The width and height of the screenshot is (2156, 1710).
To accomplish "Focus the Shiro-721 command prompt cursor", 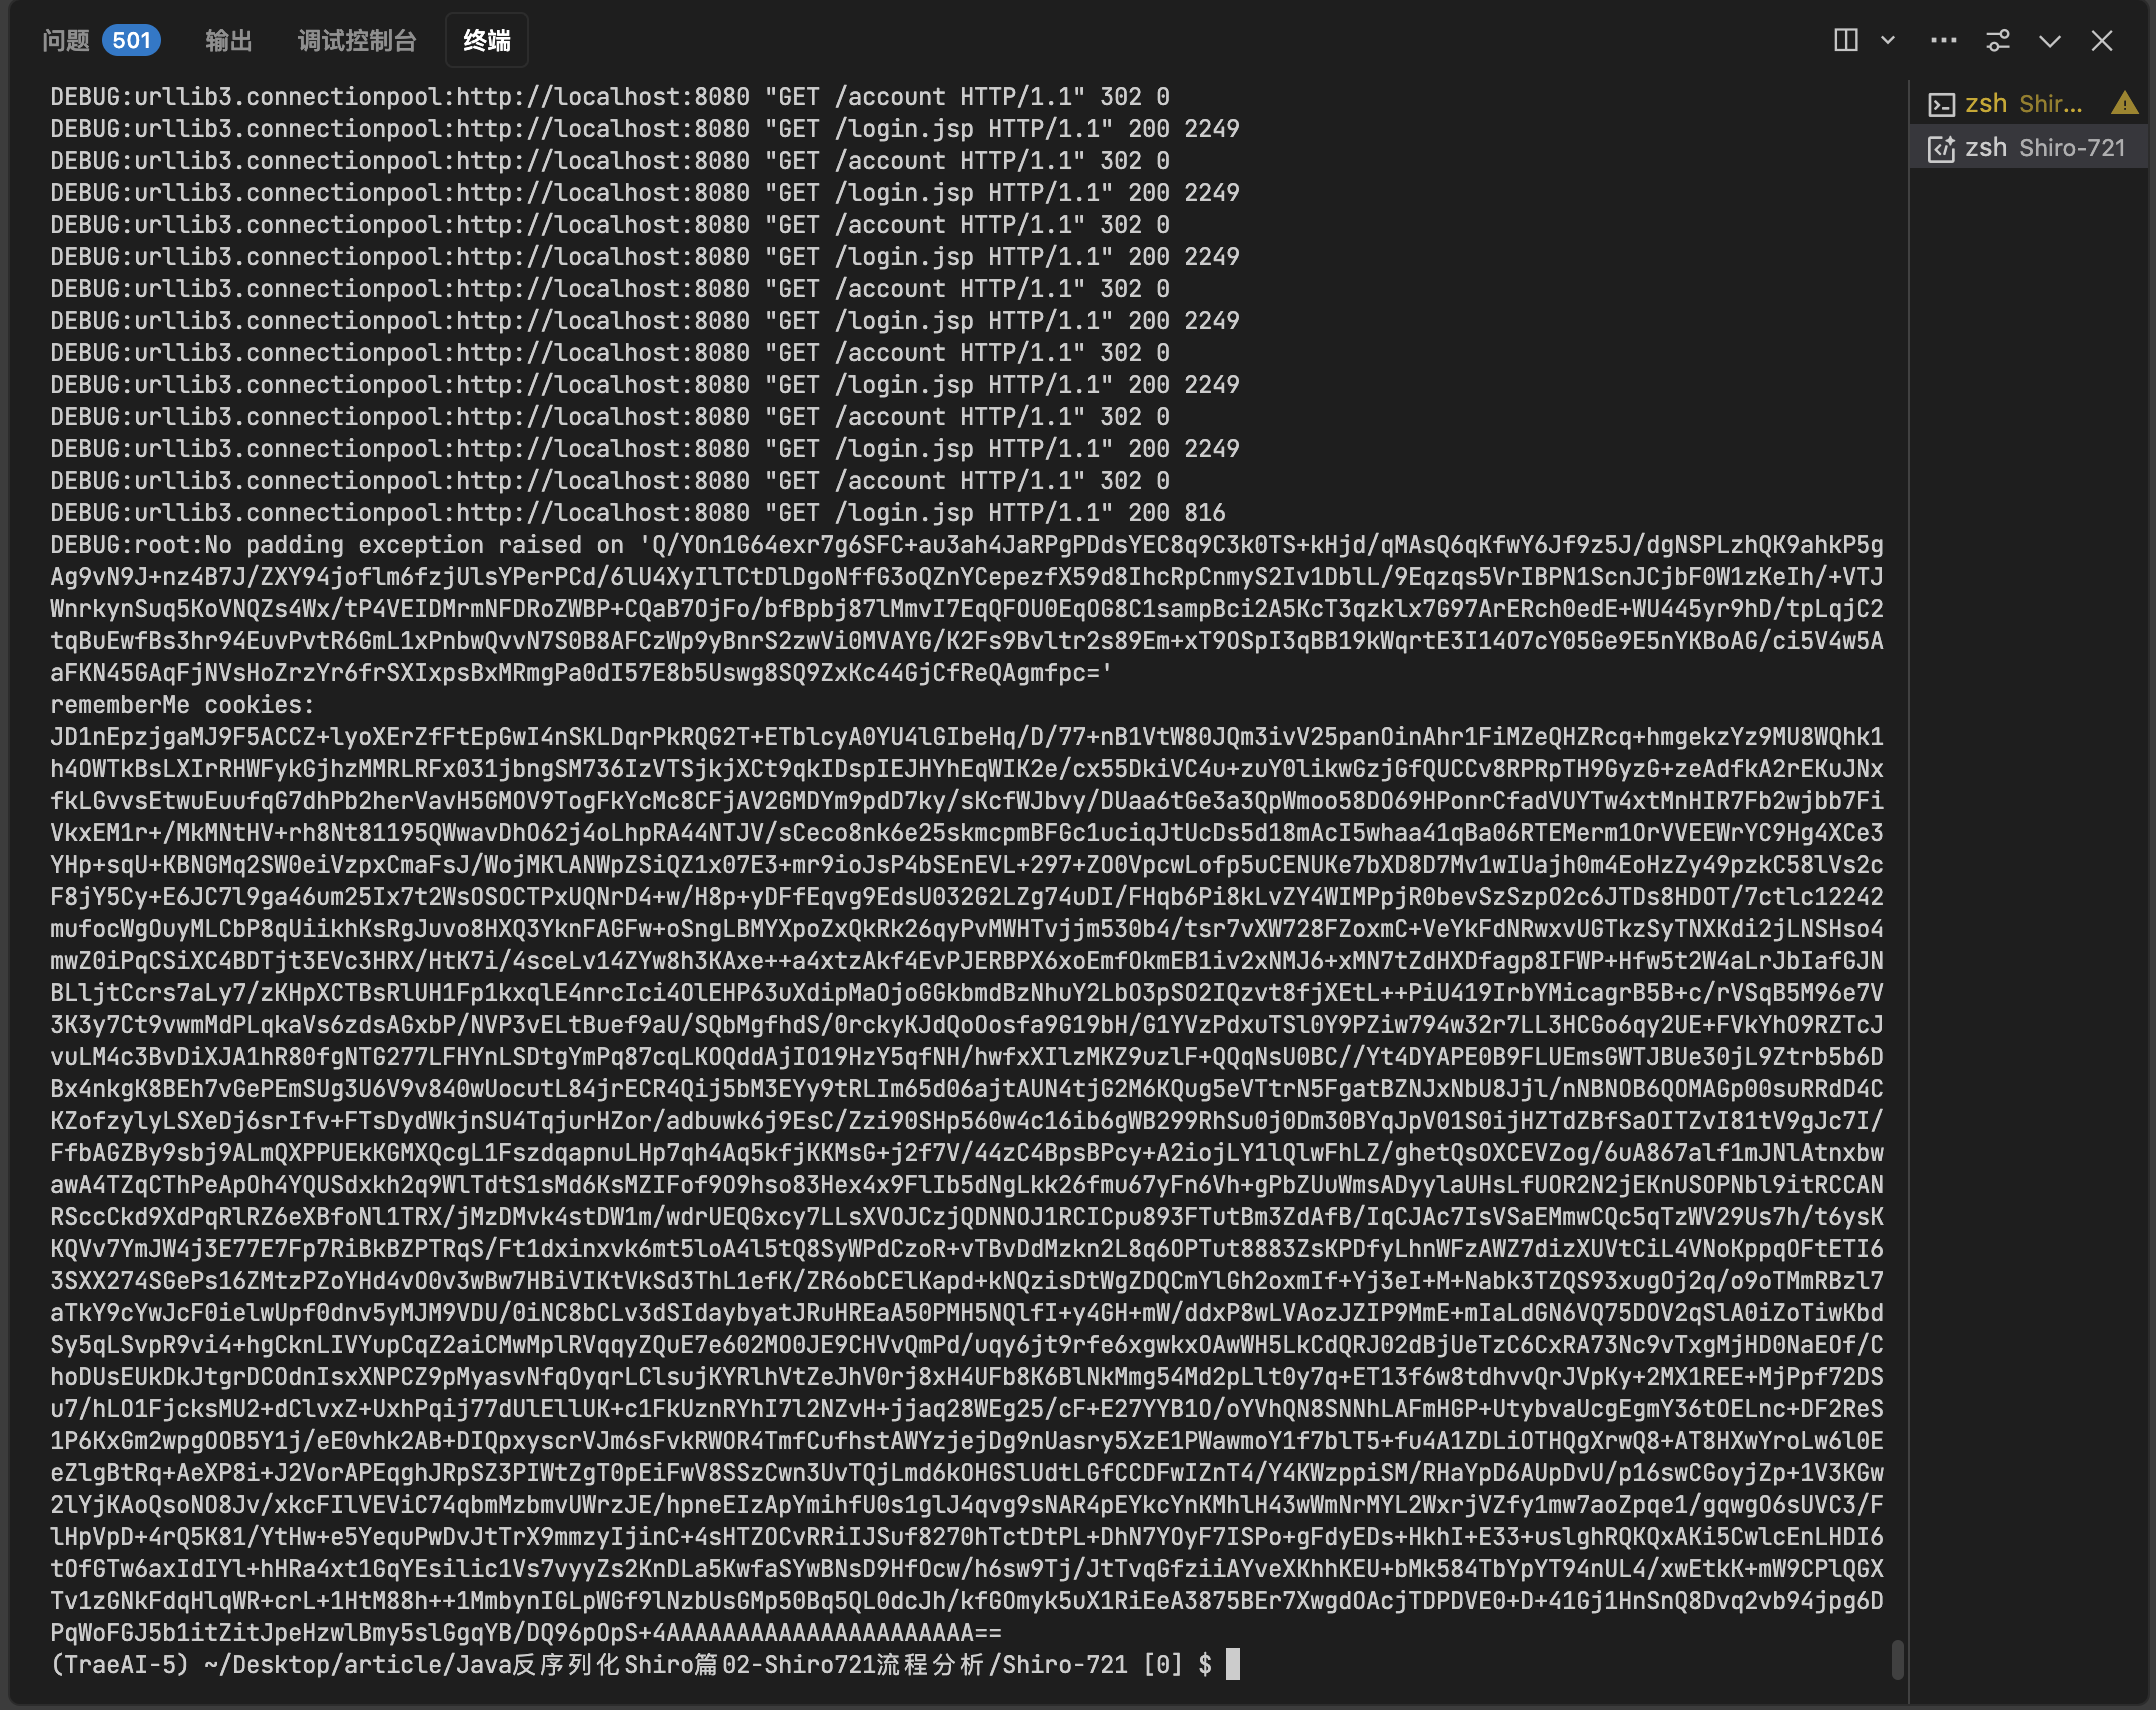I will click(1233, 1664).
